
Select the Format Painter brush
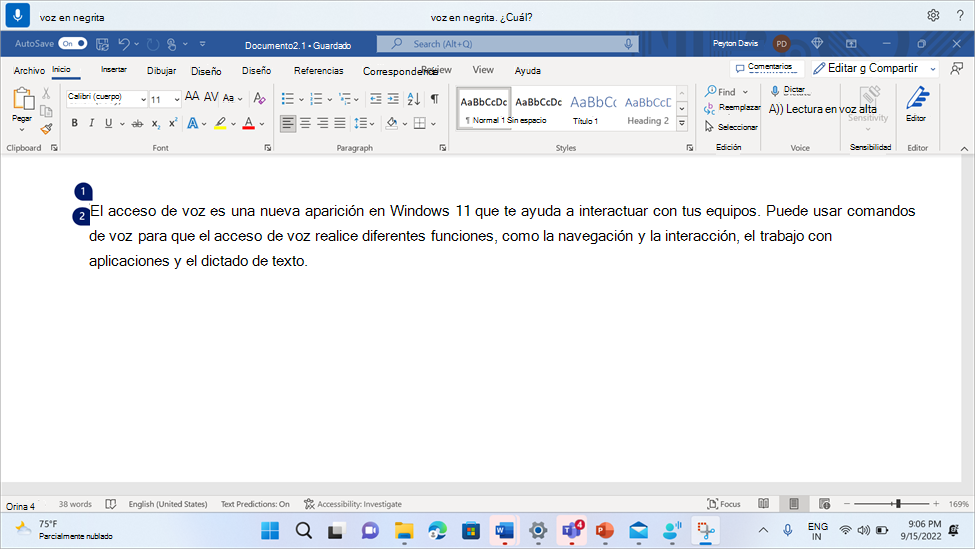[46, 129]
